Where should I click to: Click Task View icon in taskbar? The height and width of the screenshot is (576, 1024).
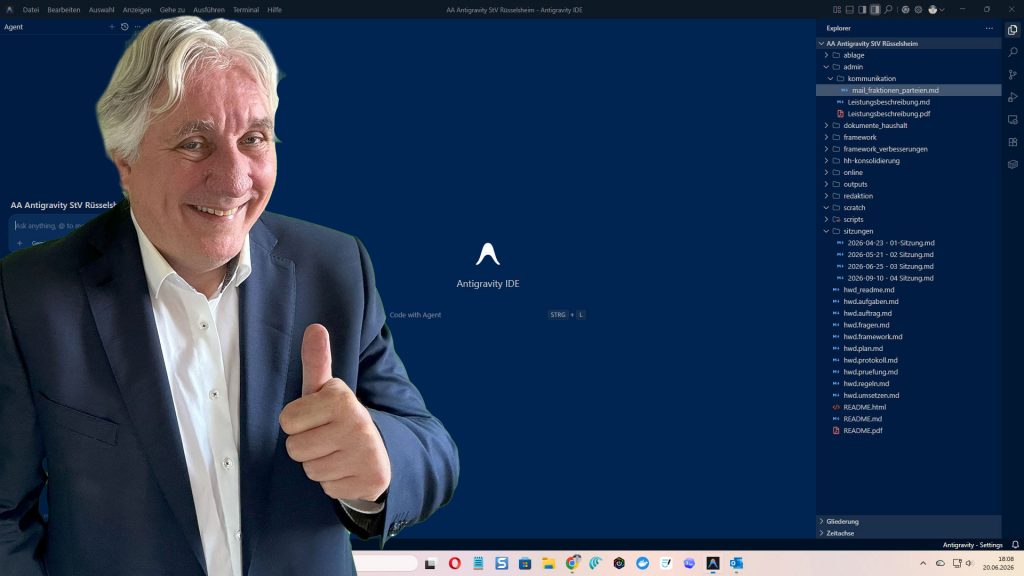click(430, 563)
